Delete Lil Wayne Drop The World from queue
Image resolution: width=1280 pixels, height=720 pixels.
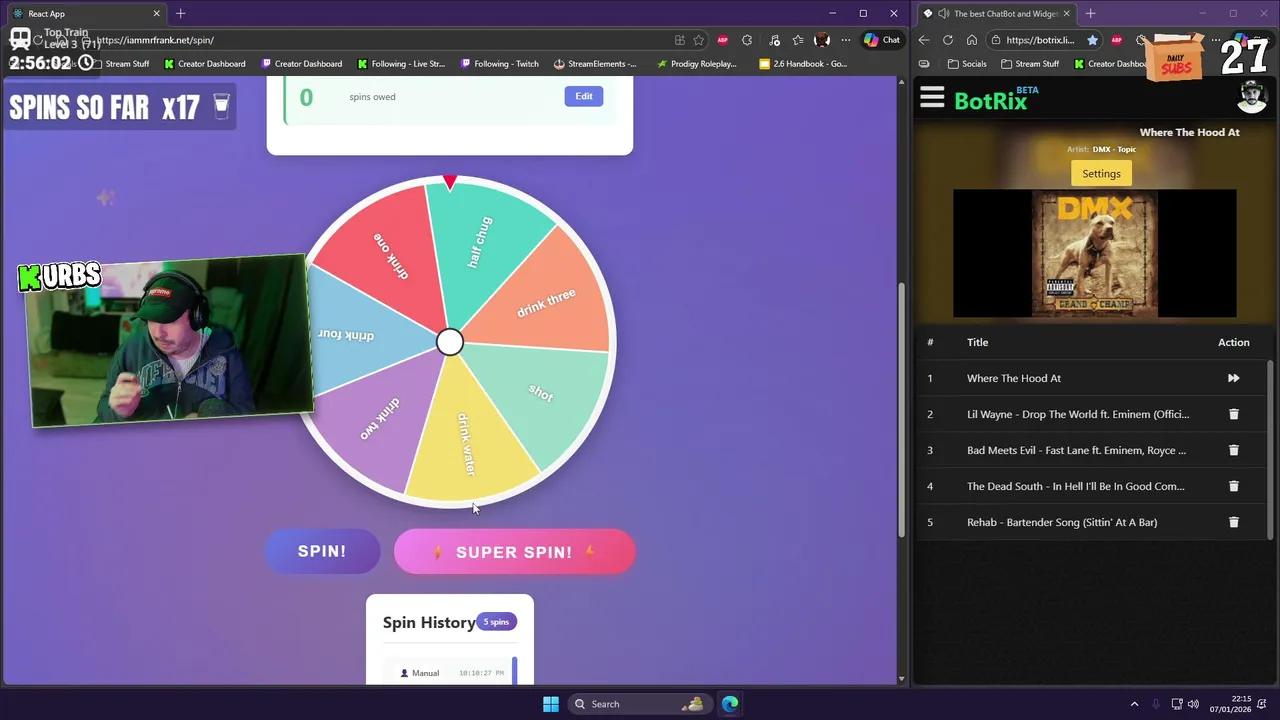pos(1233,414)
